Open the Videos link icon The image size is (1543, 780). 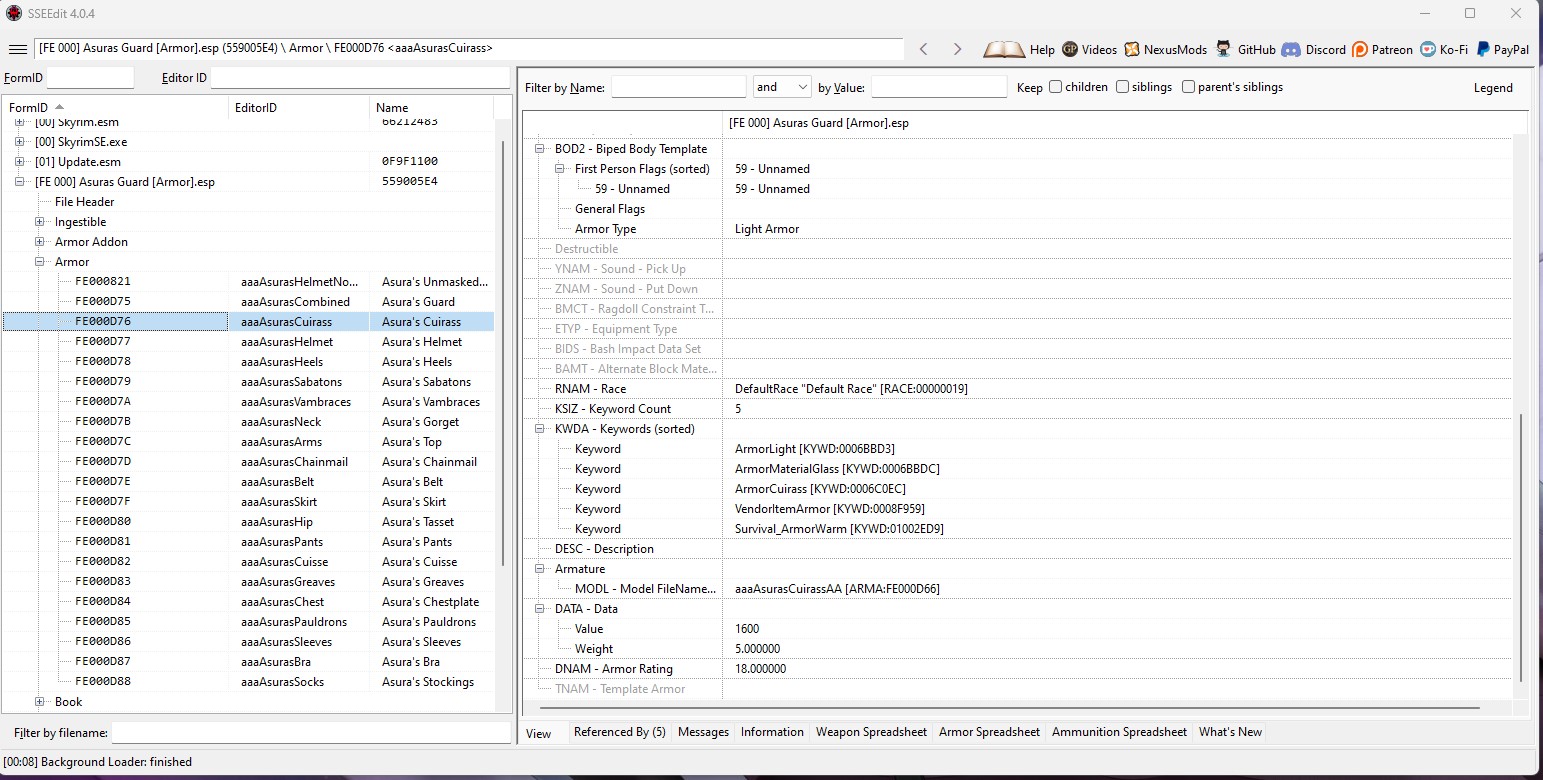coord(1070,49)
